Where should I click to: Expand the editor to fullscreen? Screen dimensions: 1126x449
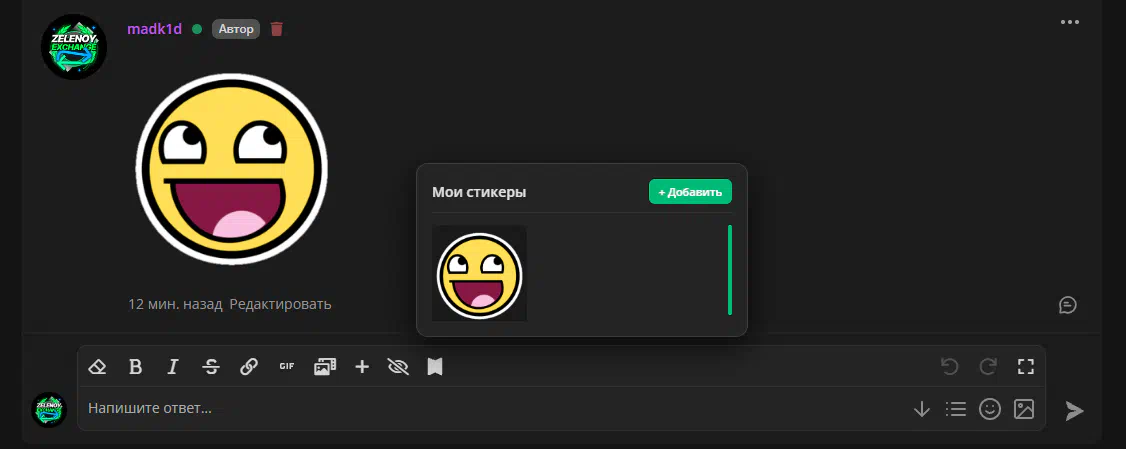pos(1025,367)
